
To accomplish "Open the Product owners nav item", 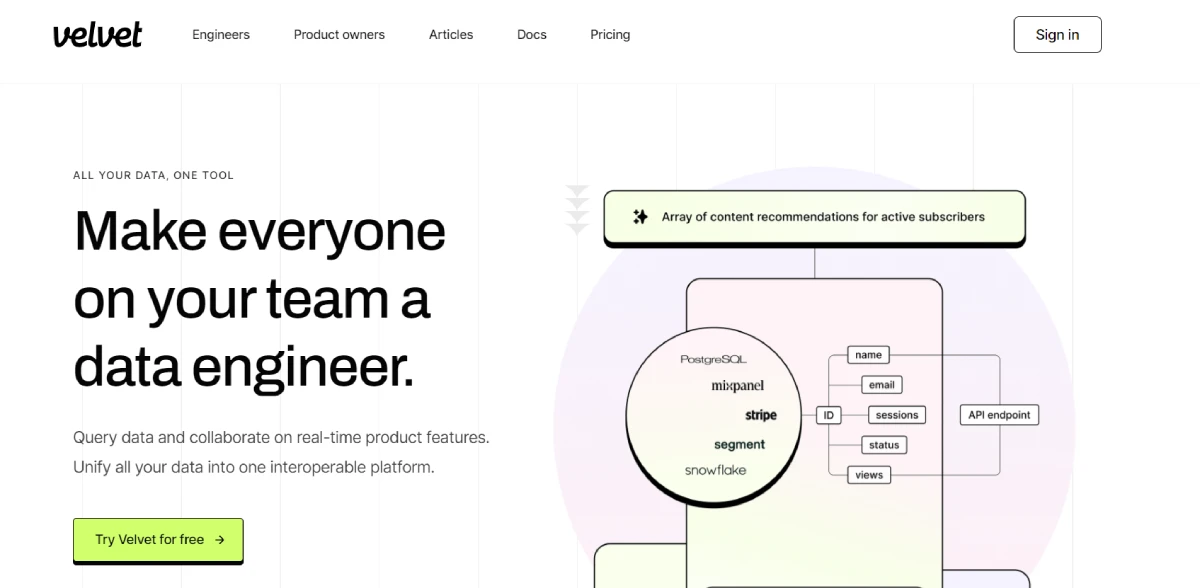I will pos(339,34).
